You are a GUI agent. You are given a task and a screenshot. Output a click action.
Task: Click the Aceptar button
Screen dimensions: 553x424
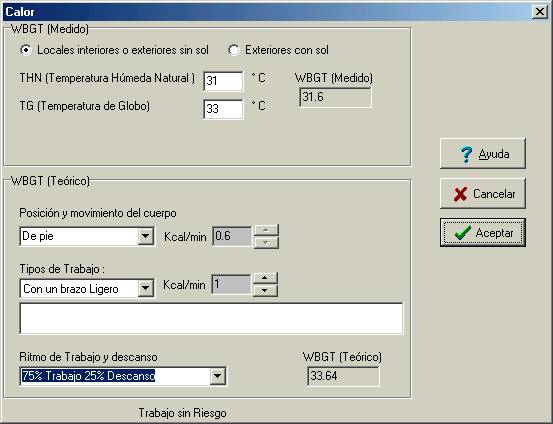[x=483, y=232]
